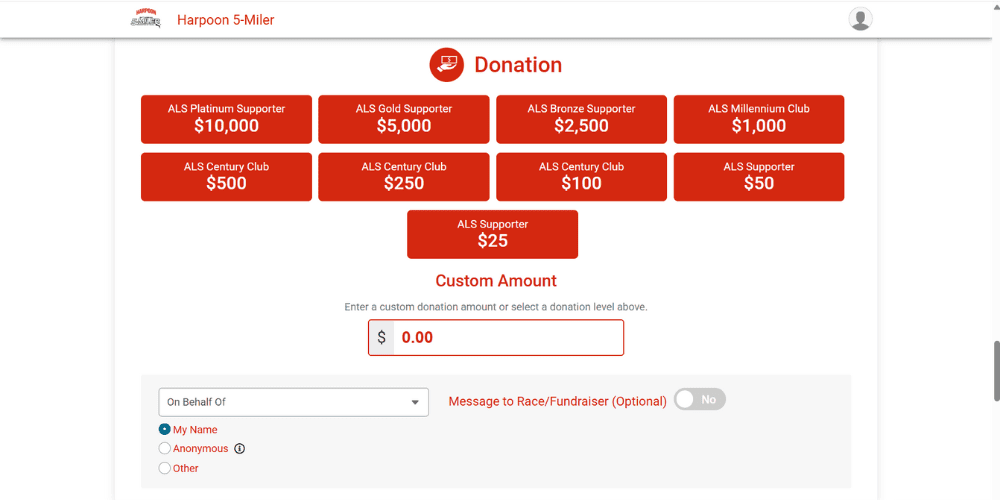
Task: Select ALS Platinum Supporter $10,000 donation
Action: pyautogui.click(x=226, y=119)
